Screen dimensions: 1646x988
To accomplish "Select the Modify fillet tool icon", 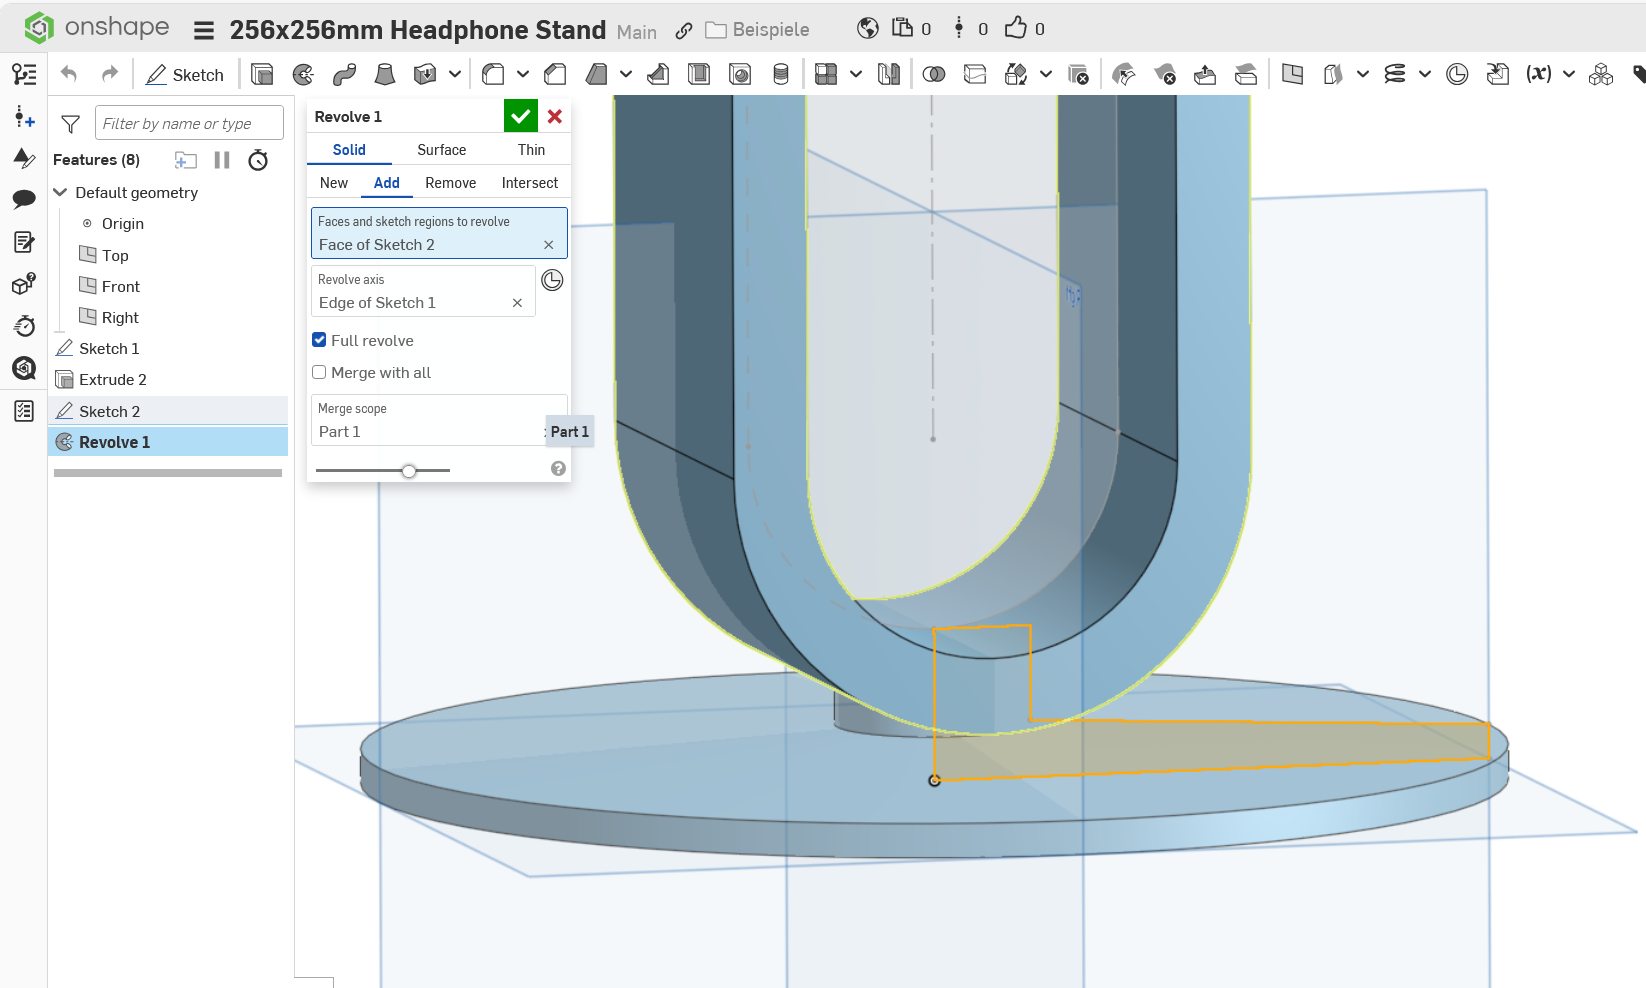I will click(x=1124, y=74).
